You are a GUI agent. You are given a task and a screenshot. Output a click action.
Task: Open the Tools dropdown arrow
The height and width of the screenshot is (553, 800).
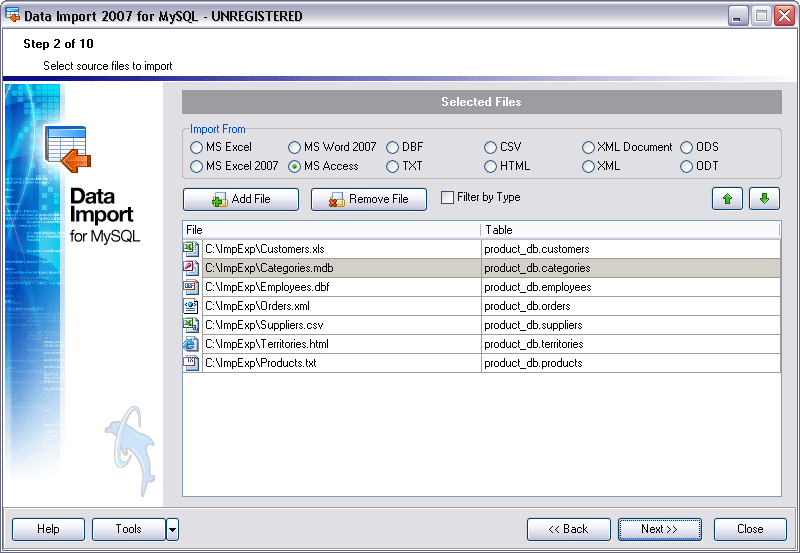[x=172, y=529]
